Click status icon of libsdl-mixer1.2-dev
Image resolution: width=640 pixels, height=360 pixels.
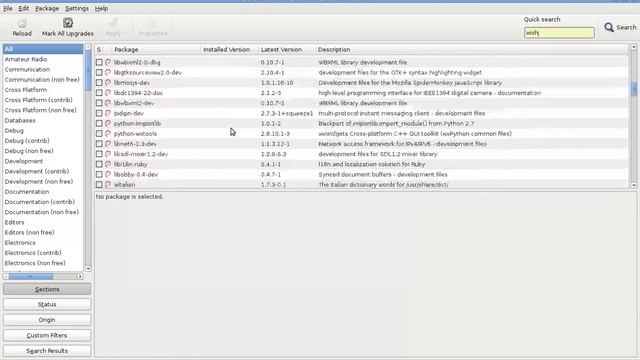pos(108,154)
